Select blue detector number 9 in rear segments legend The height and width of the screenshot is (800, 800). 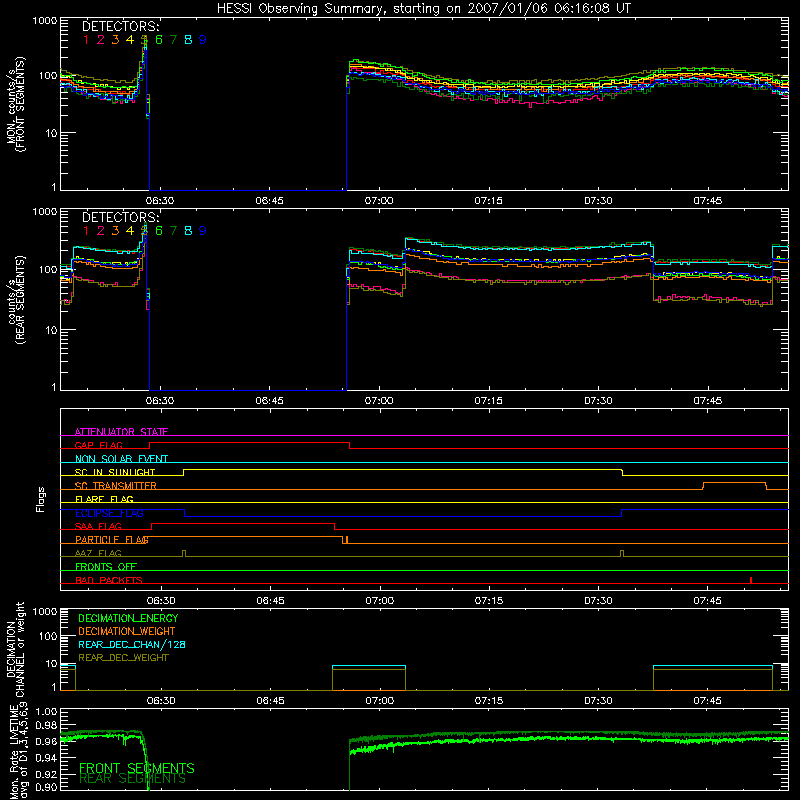click(x=203, y=231)
